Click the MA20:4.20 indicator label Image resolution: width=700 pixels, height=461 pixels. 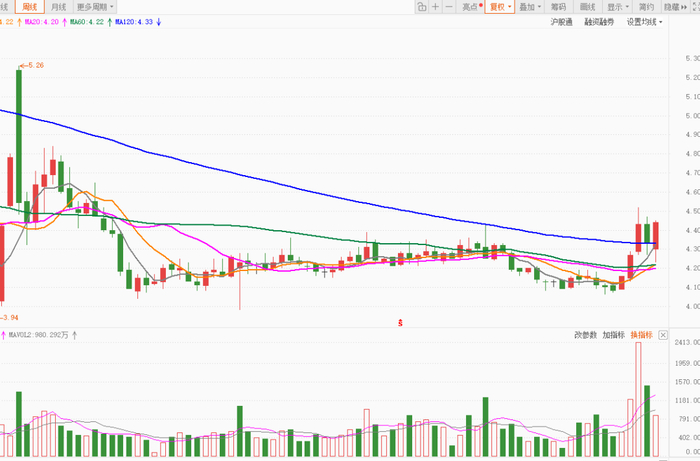pos(42,22)
